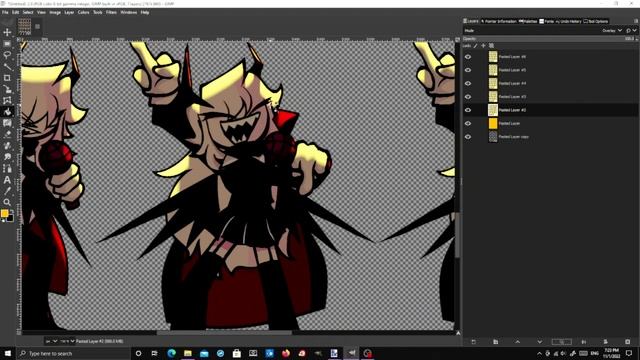Image resolution: width=640 pixels, height=360 pixels.
Task: Switch to the Palettes tab
Action: [528, 21]
